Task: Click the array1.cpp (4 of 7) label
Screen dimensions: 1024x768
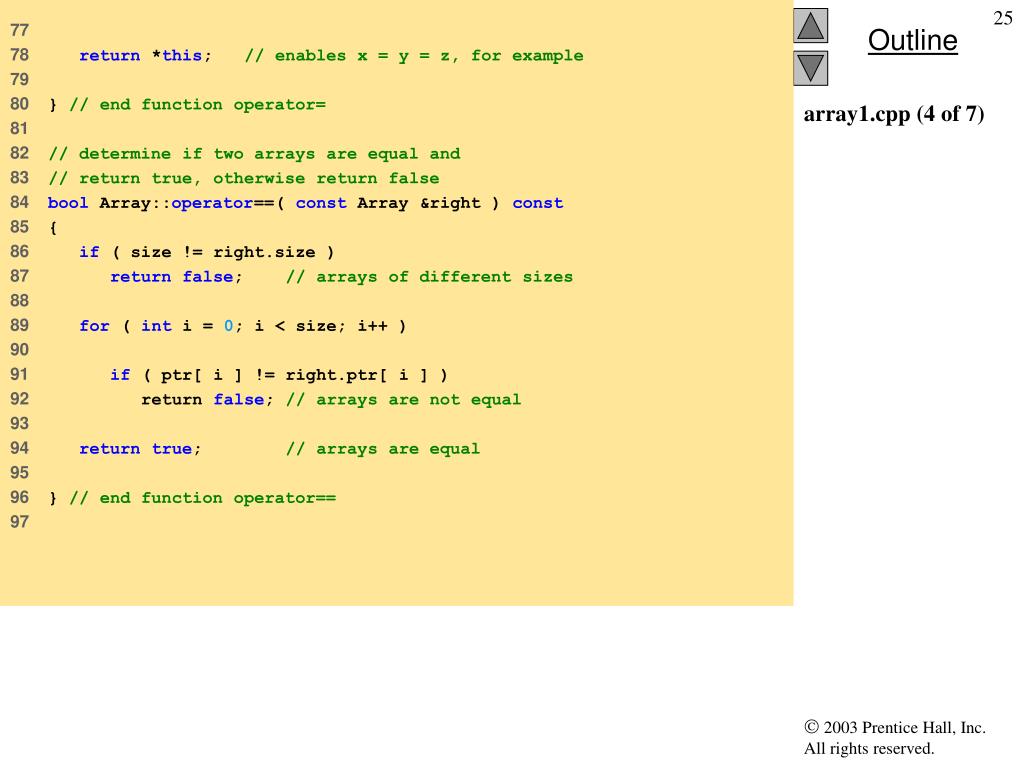Action: [894, 114]
